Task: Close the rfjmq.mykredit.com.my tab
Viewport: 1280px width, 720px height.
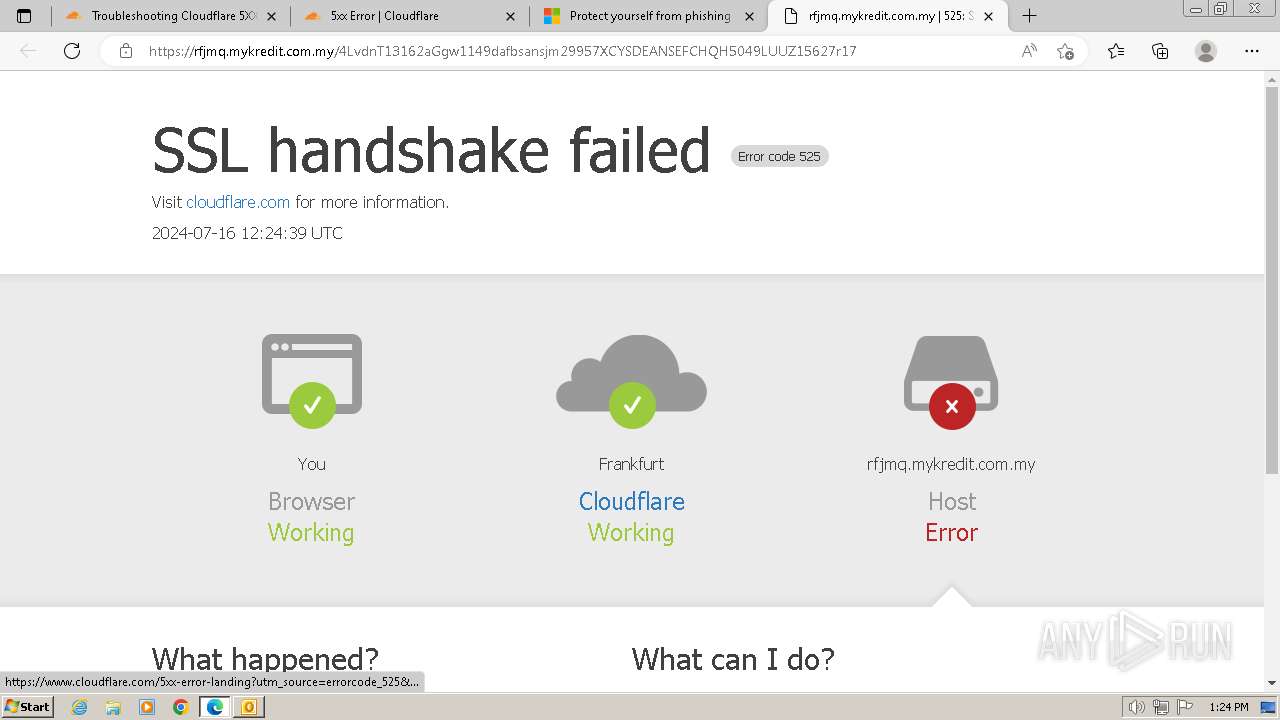Action: point(989,16)
